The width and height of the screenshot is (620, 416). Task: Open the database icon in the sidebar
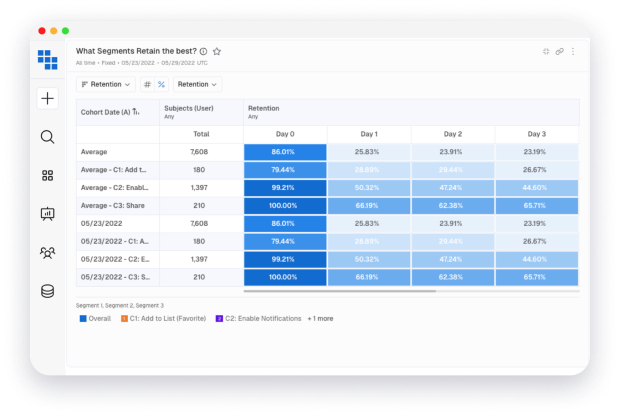click(48, 291)
